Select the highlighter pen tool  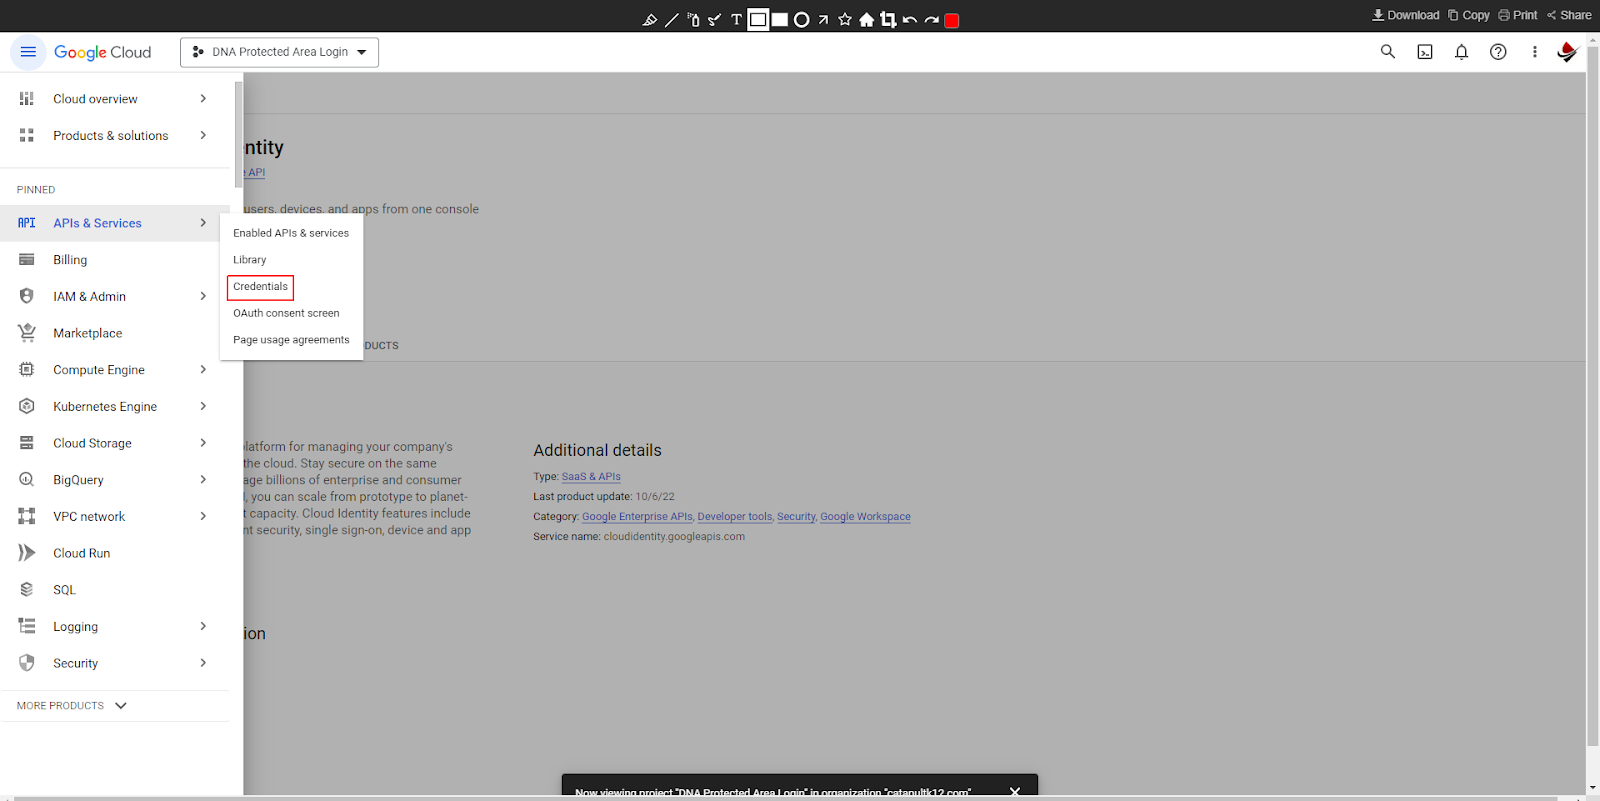[650, 20]
